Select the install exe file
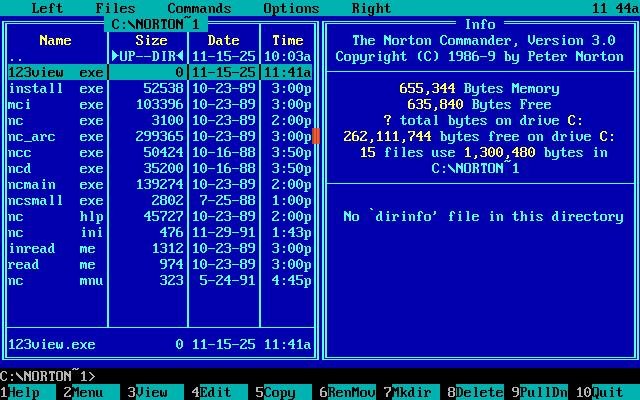 160,88
